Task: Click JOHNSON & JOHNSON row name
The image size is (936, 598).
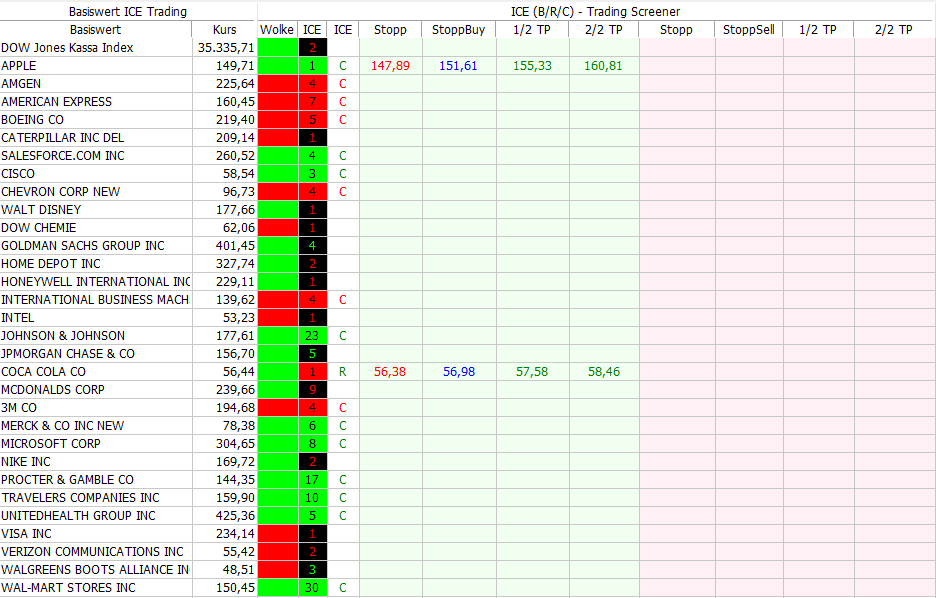Action: pyautogui.click(x=63, y=335)
